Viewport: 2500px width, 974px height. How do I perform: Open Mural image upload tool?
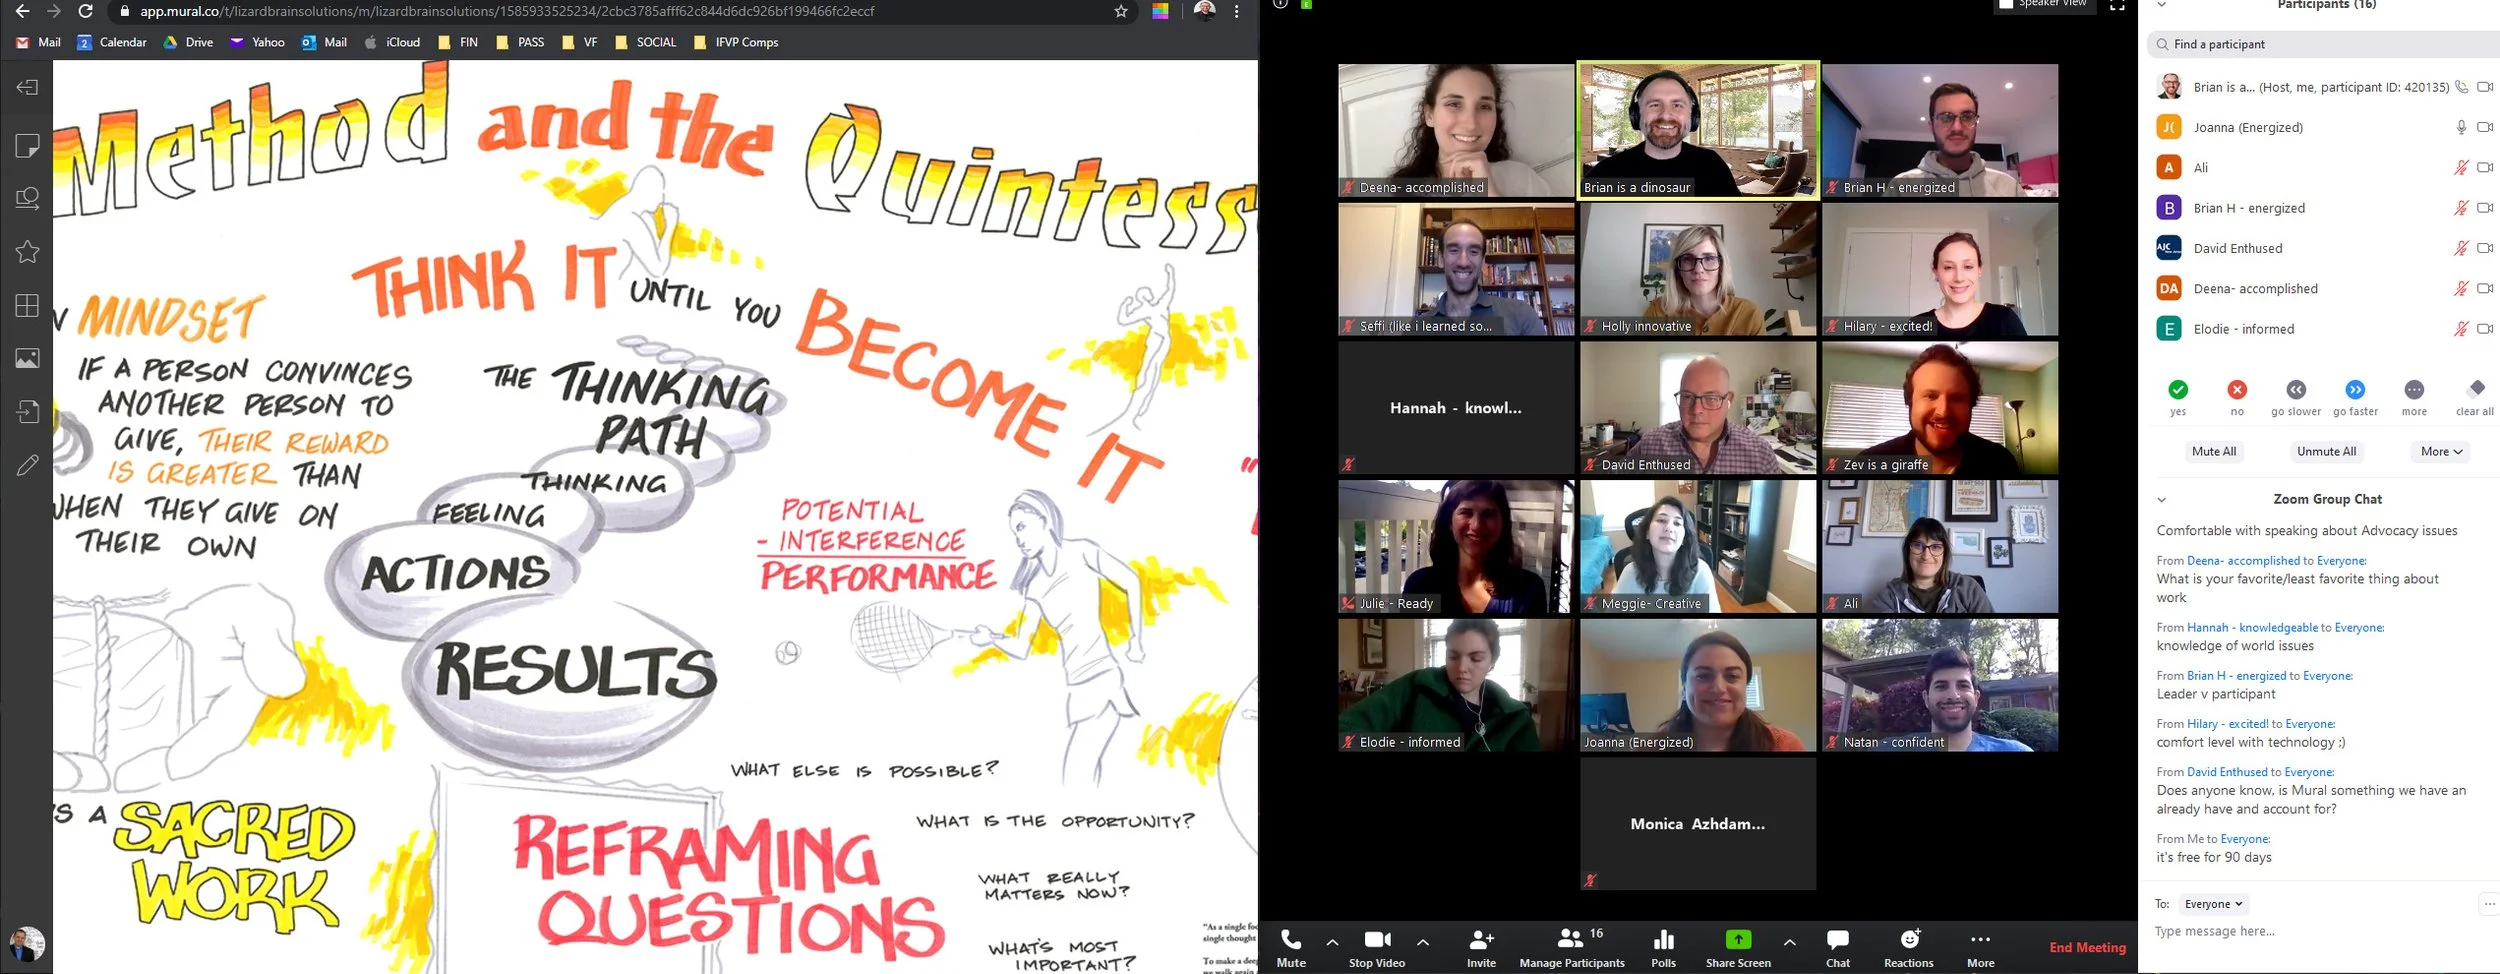[x=27, y=358]
